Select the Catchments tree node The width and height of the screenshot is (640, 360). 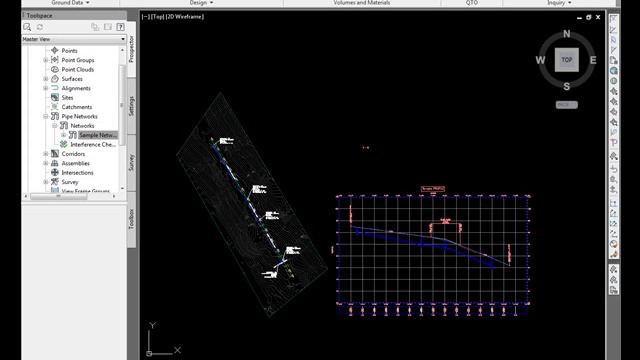[77, 107]
